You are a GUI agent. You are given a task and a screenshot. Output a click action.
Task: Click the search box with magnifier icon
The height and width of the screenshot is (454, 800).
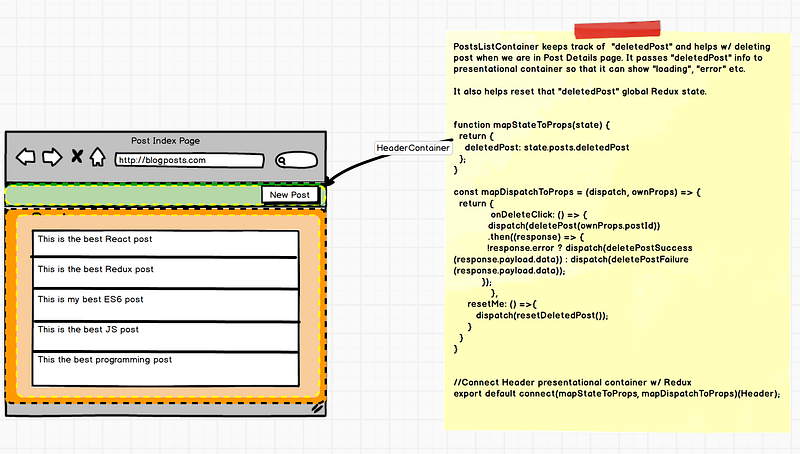coord(296,160)
